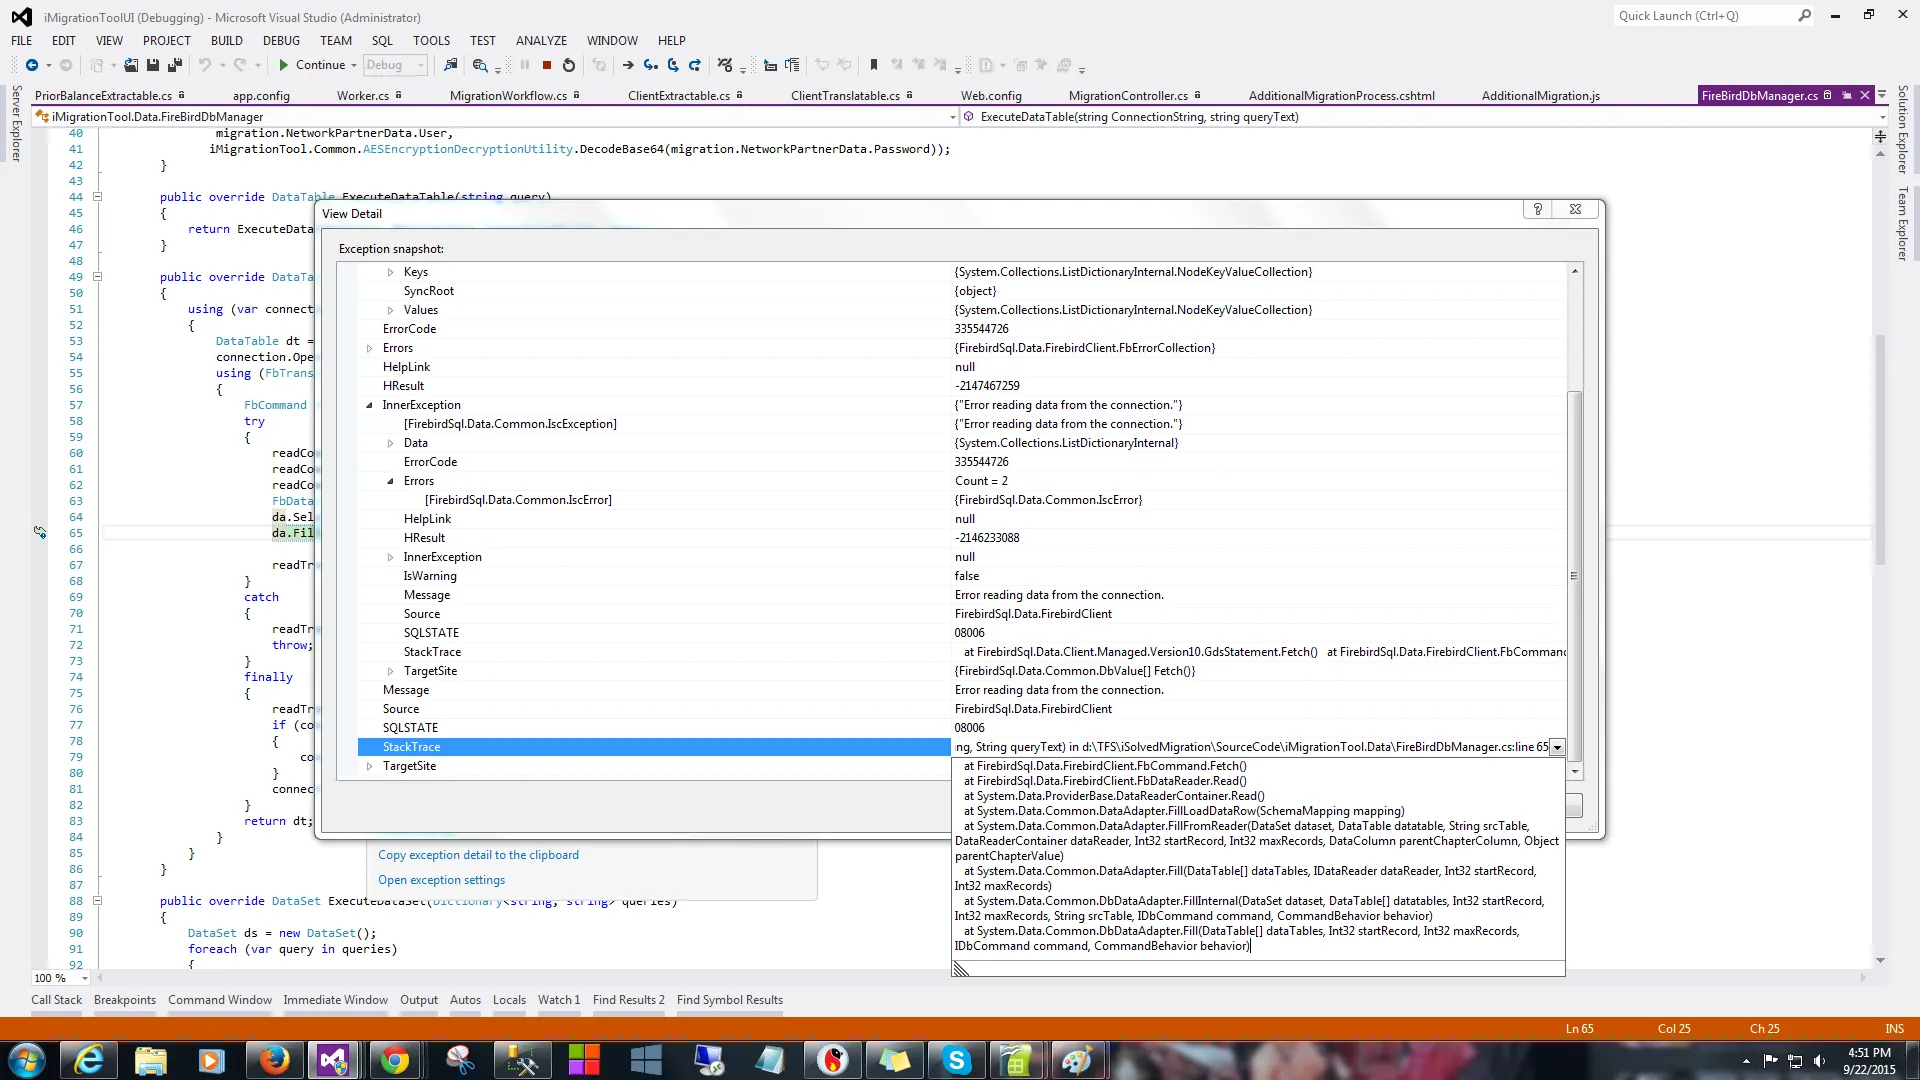This screenshot has width=1920, height=1080.
Task: Click the Restart debugging icon
Action: (x=569, y=65)
